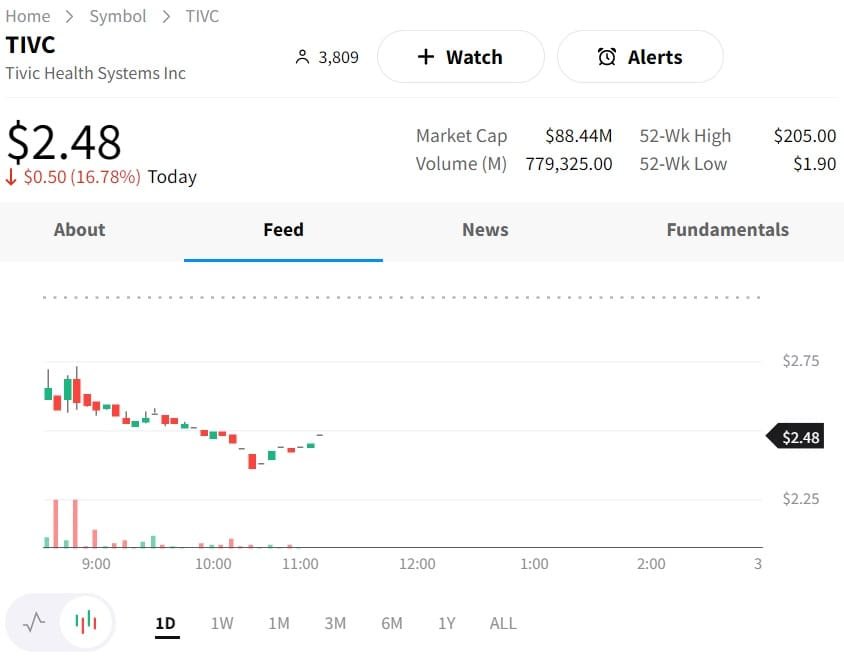Click the watchers person icon
The height and width of the screenshot is (658, 844).
click(303, 58)
